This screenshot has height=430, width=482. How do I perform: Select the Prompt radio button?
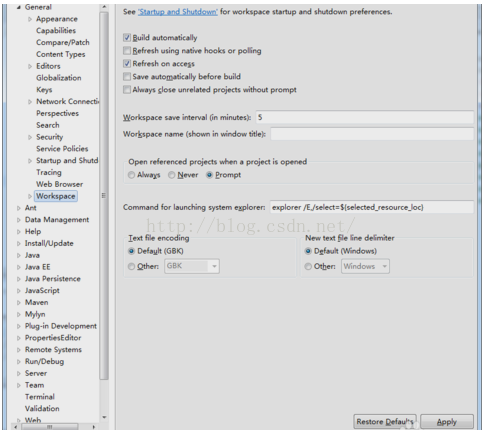pos(209,175)
